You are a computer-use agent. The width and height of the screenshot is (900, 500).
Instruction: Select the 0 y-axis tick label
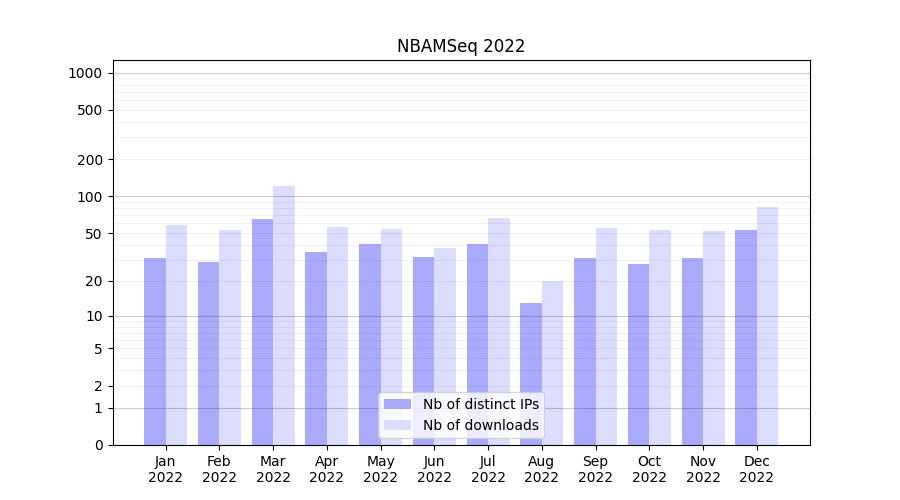pos(98,445)
